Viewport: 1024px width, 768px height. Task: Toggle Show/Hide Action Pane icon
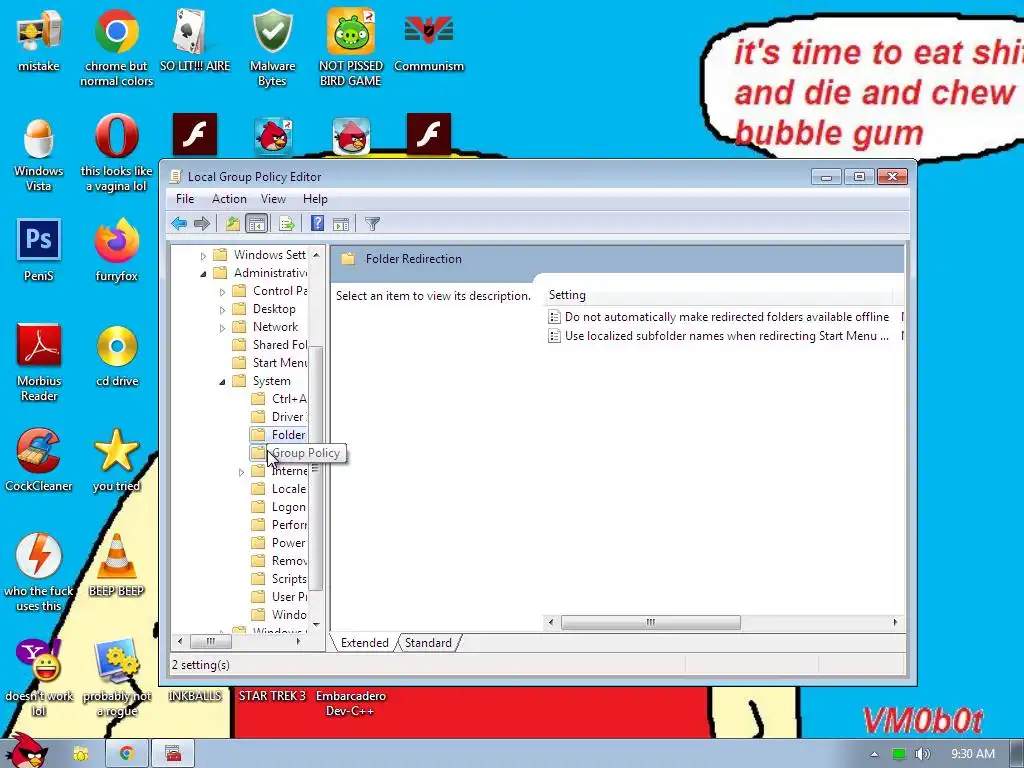tap(341, 223)
